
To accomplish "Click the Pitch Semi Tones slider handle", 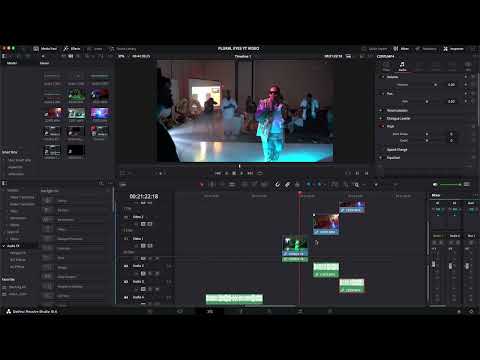I will click(x=427, y=134).
